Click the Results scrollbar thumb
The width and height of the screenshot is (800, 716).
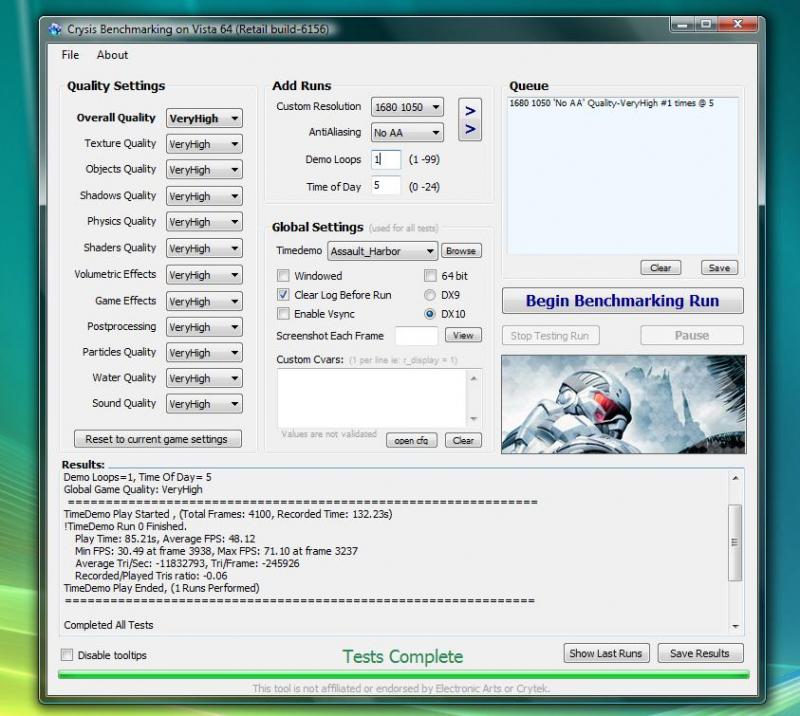click(x=735, y=542)
